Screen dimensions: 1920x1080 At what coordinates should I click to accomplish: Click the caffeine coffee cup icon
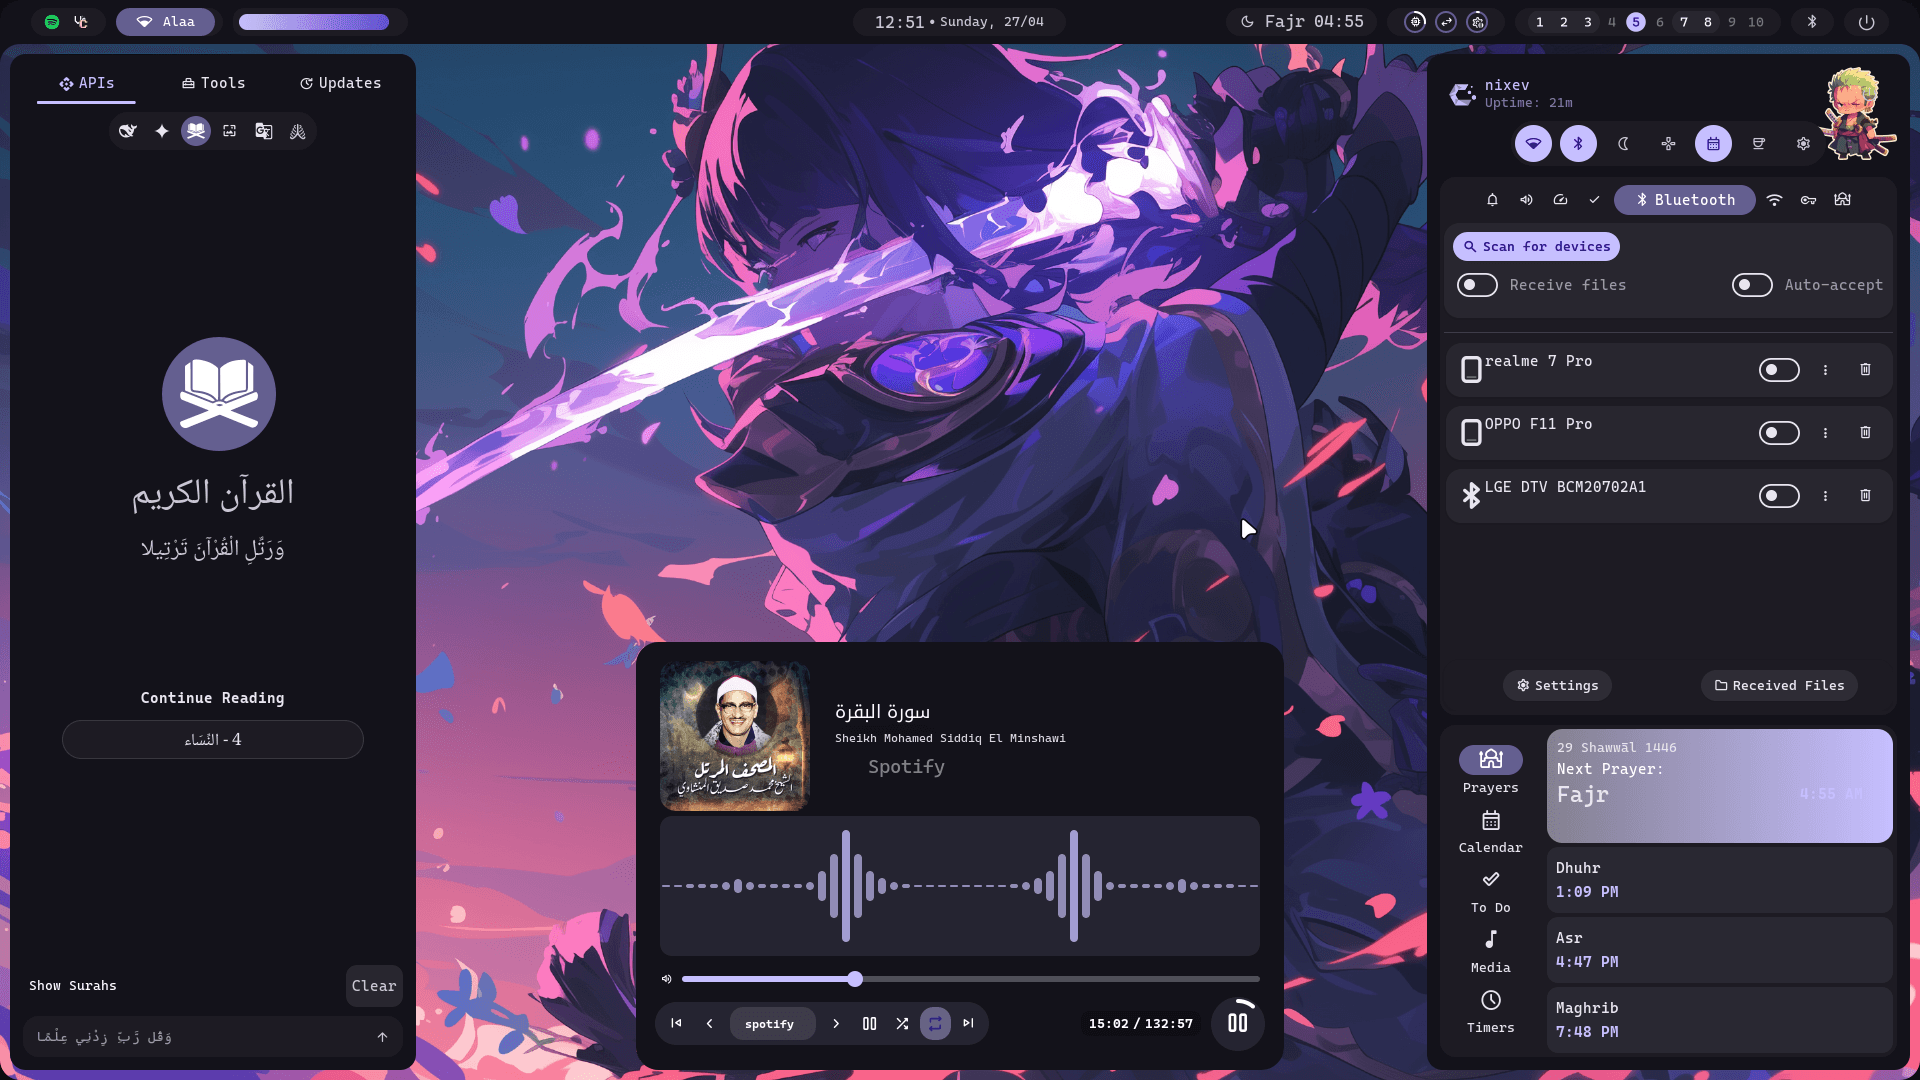point(1758,144)
